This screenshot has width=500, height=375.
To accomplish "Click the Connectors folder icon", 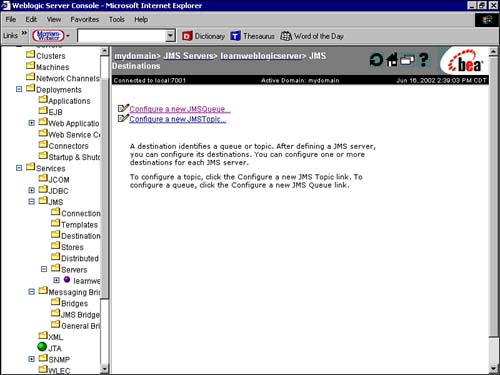I will pos(43,145).
